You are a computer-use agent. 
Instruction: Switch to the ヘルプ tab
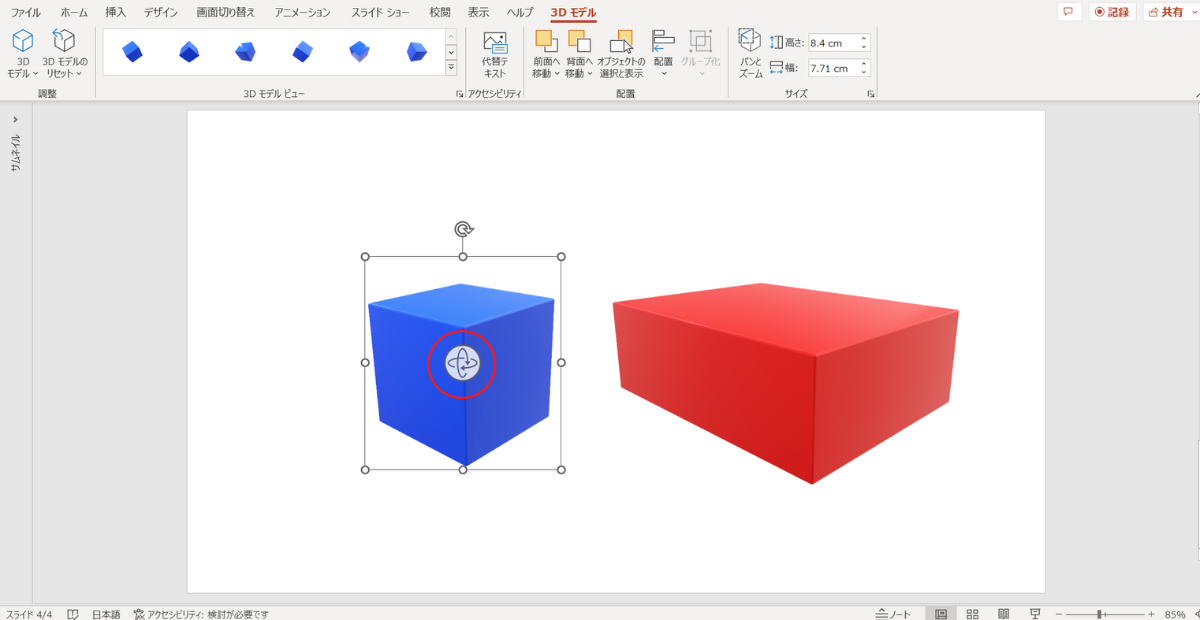tap(520, 13)
